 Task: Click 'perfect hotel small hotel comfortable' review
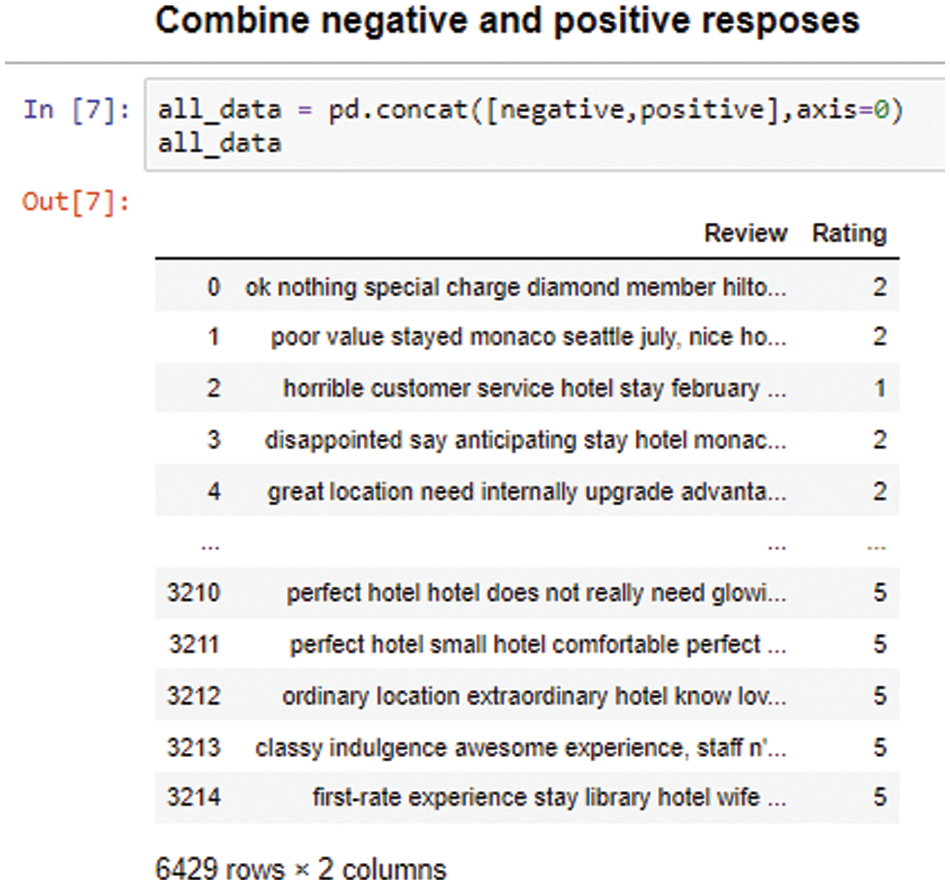[538, 644]
